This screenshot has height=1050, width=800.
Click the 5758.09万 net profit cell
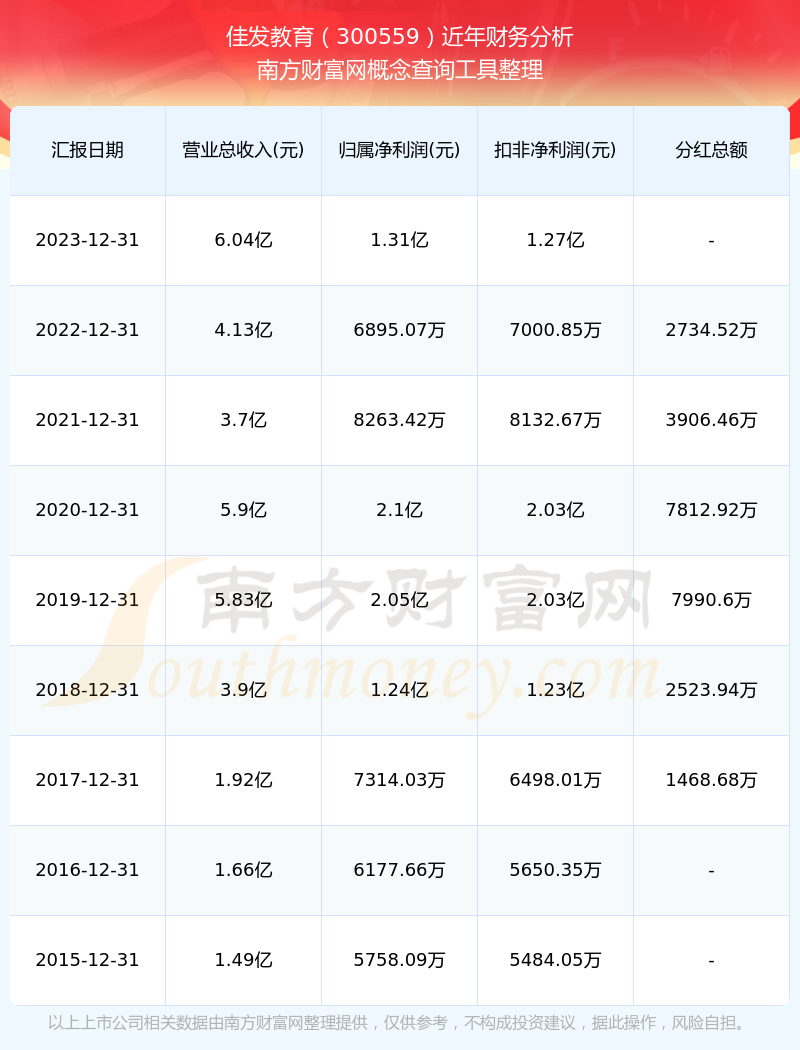tap(400, 960)
